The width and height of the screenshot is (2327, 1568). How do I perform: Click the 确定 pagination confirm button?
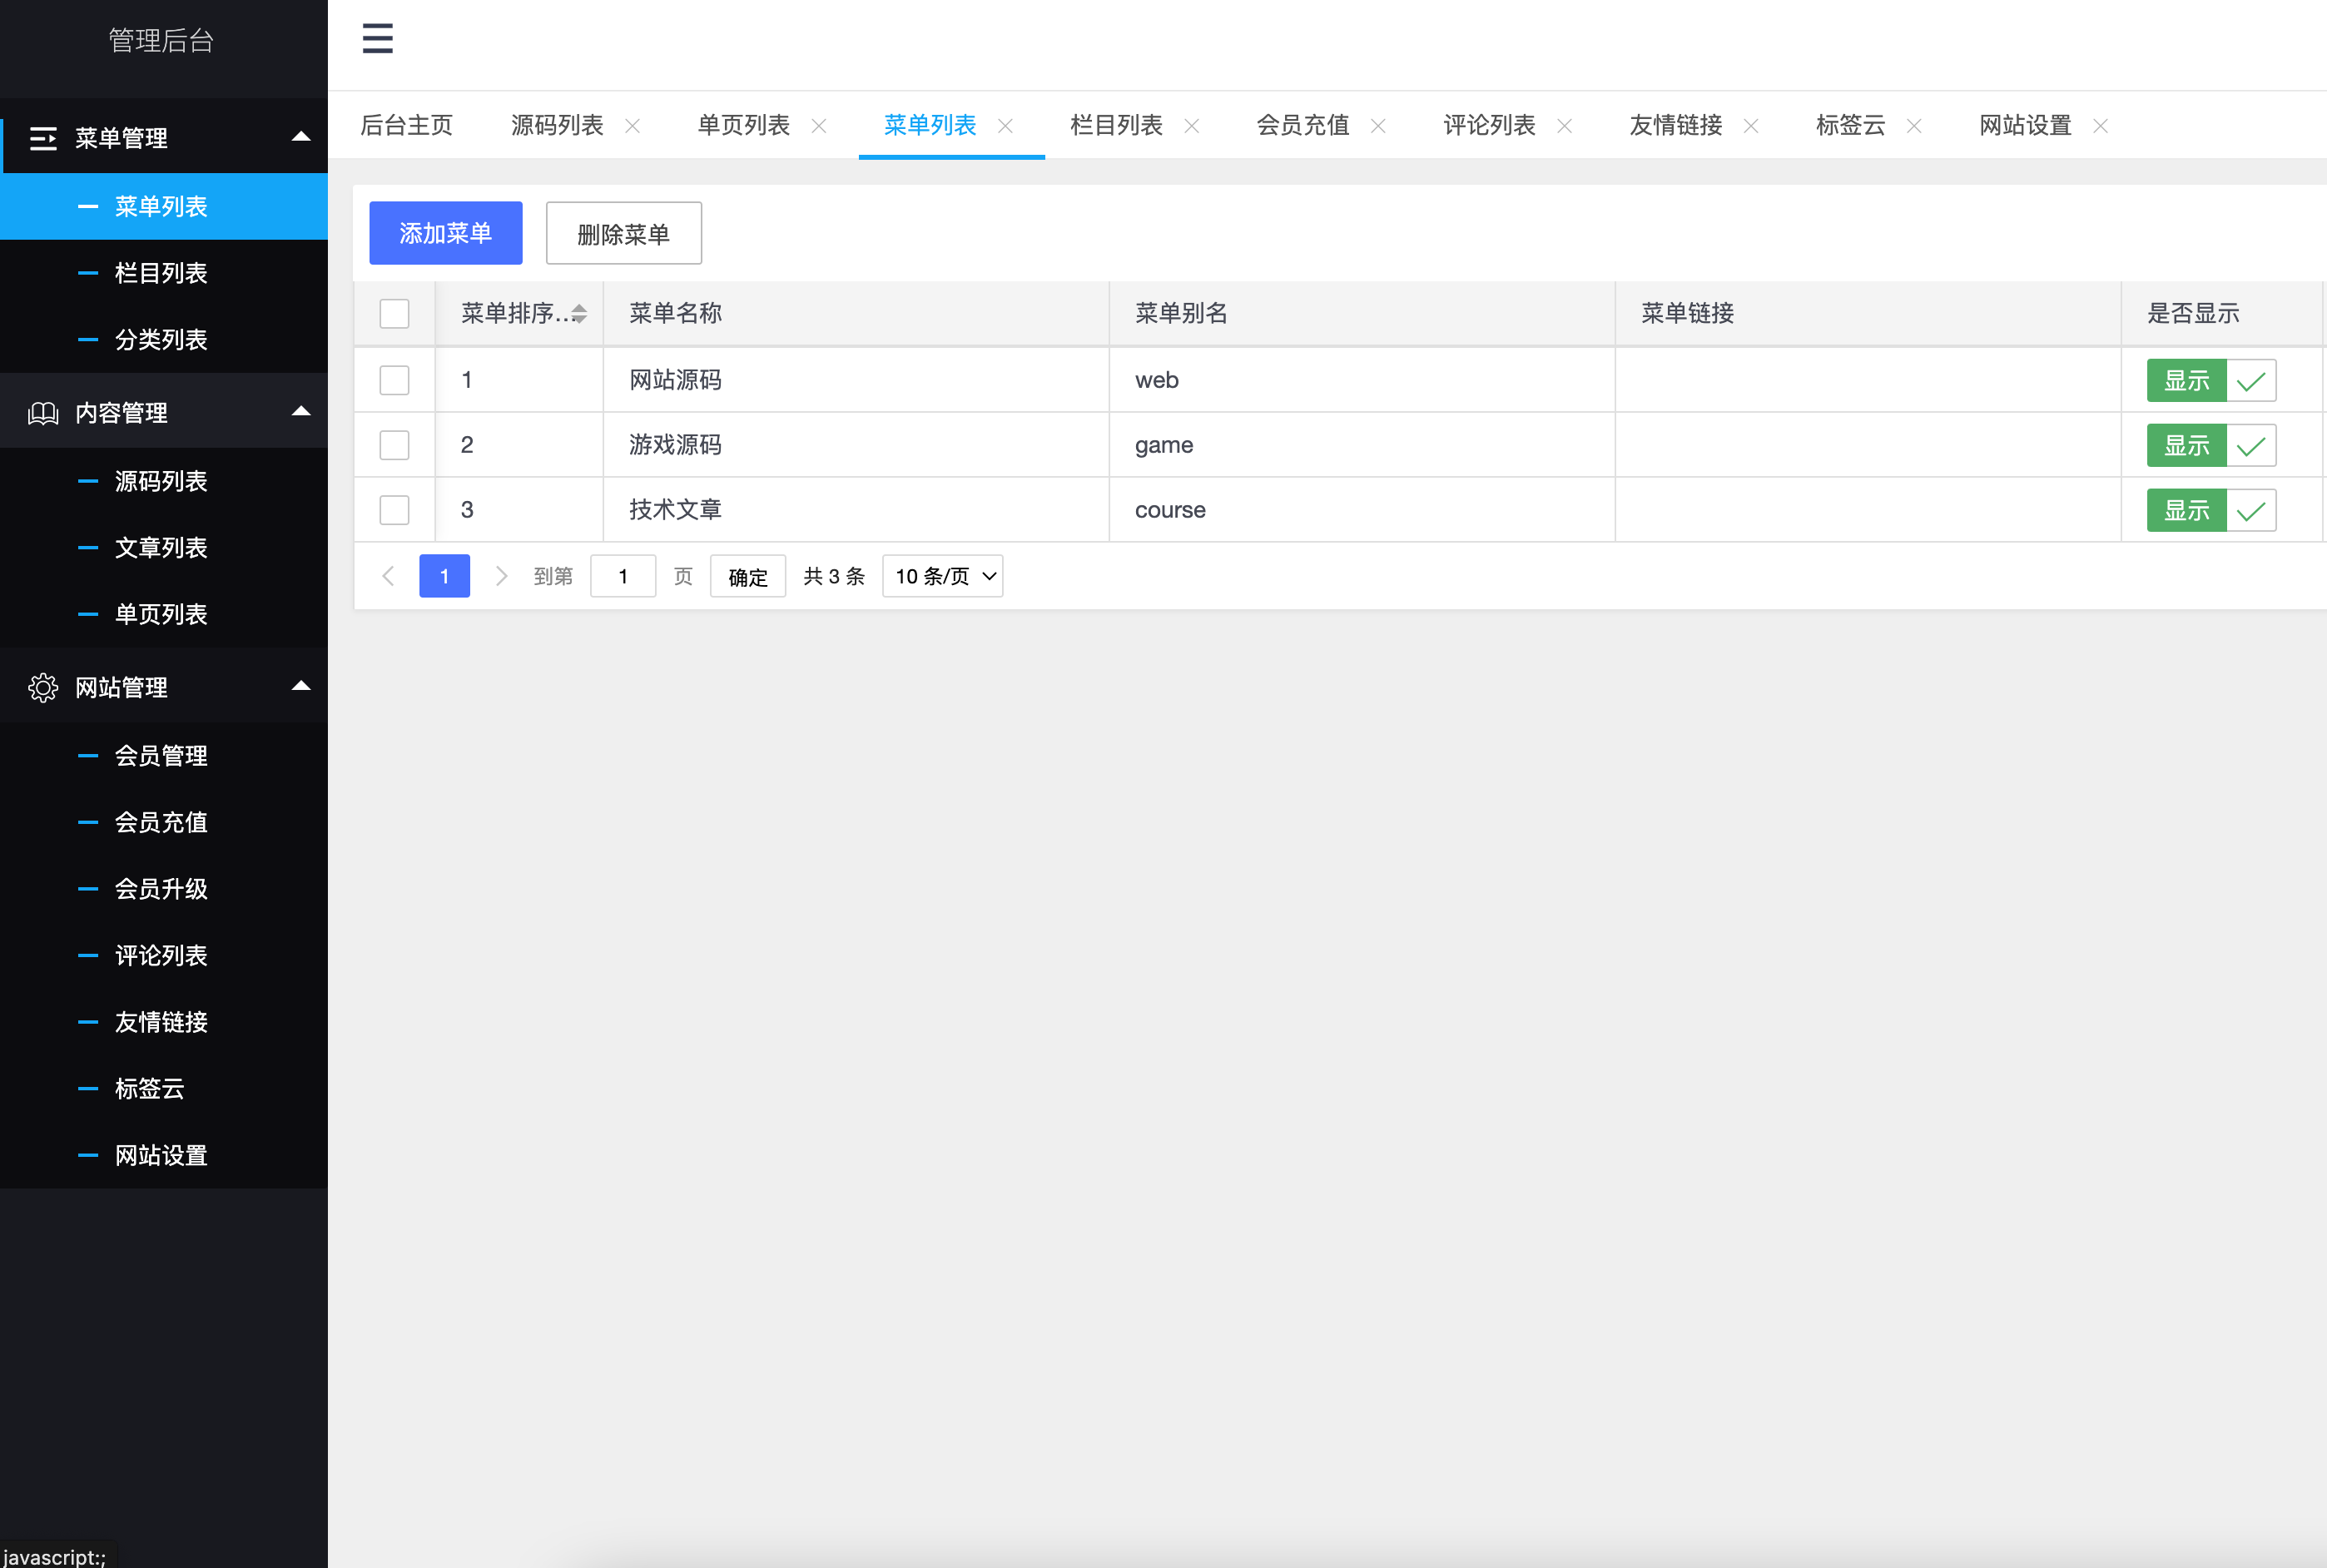coord(748,576)
